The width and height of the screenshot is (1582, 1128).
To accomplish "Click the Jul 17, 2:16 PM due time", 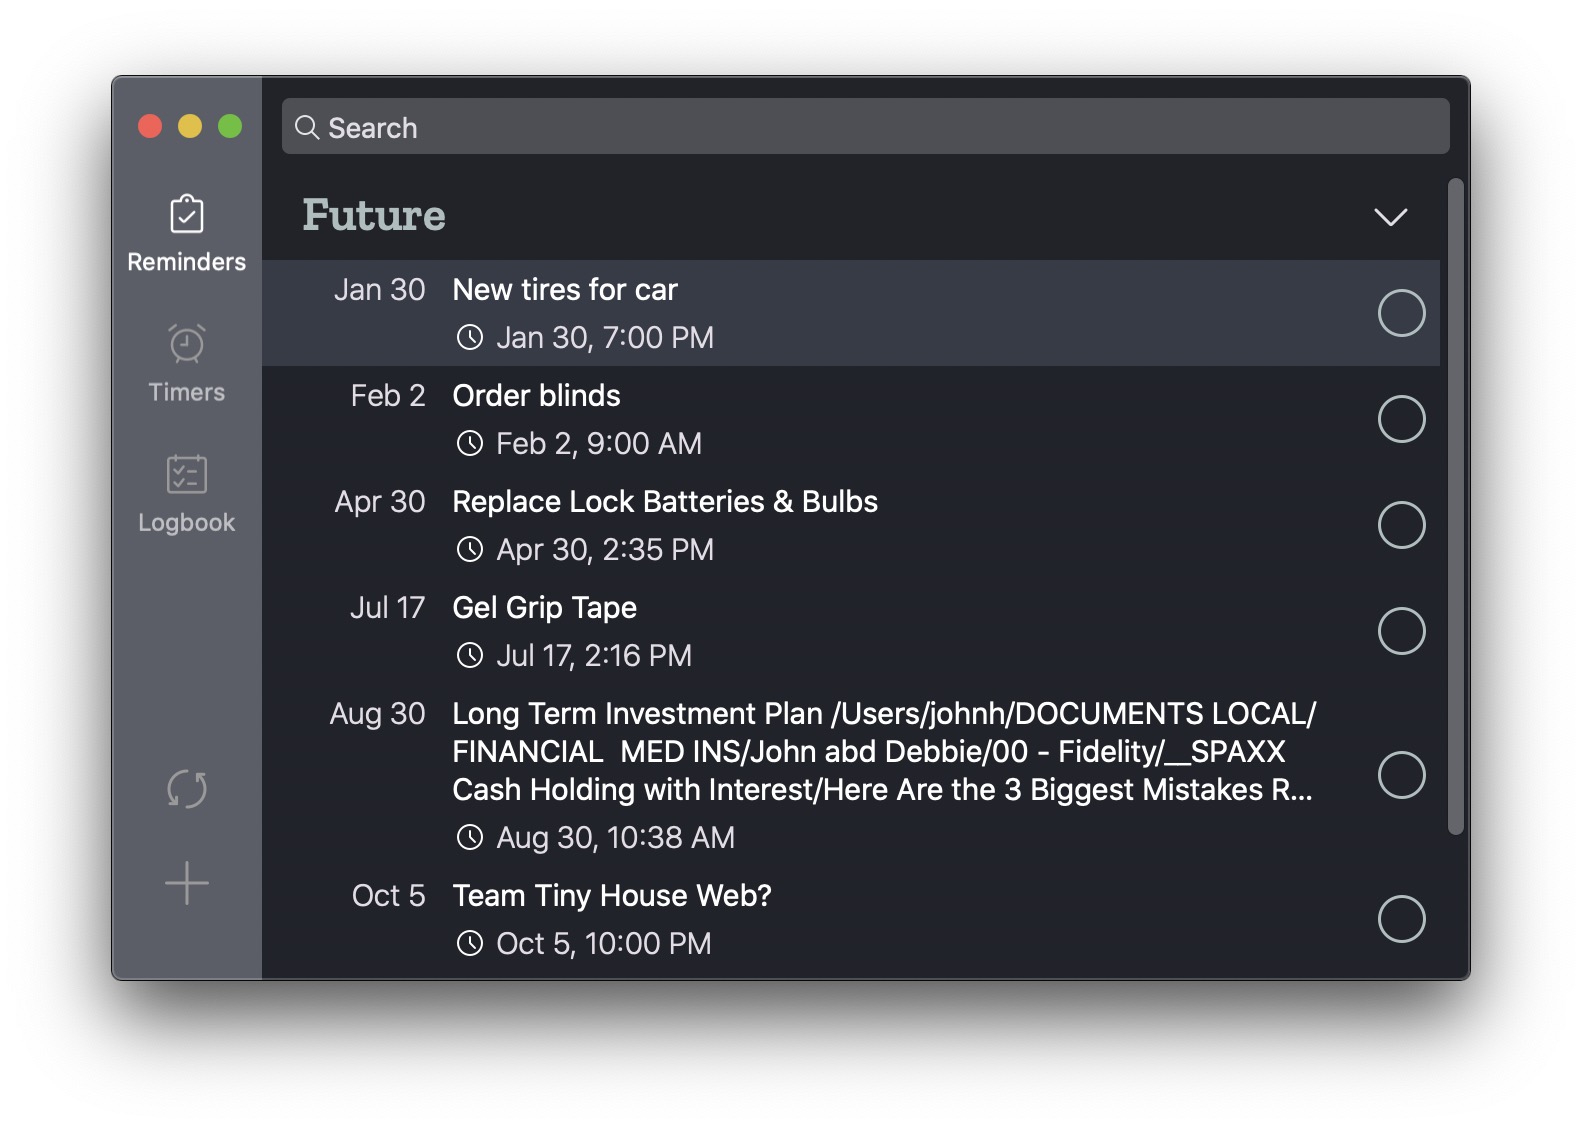I will pyautogui.click(x=593, y=656).
